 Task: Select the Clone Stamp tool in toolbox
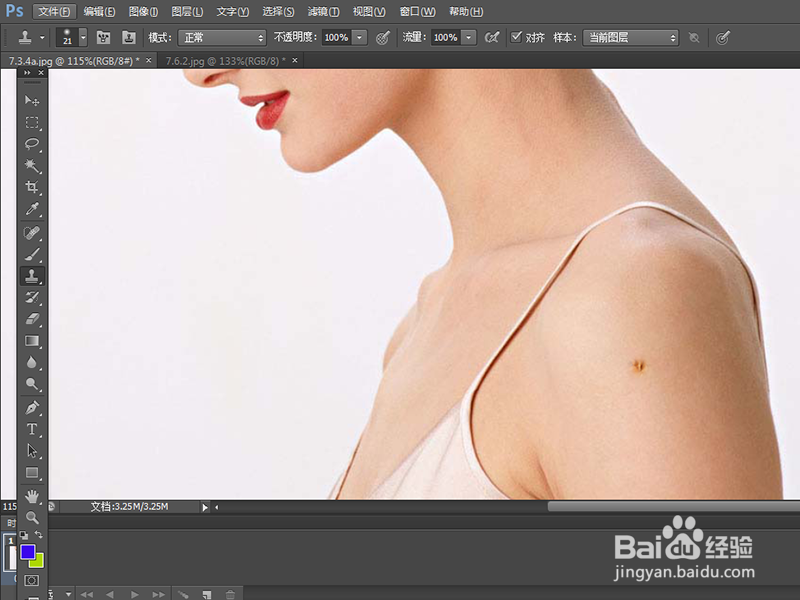[32, 276]
